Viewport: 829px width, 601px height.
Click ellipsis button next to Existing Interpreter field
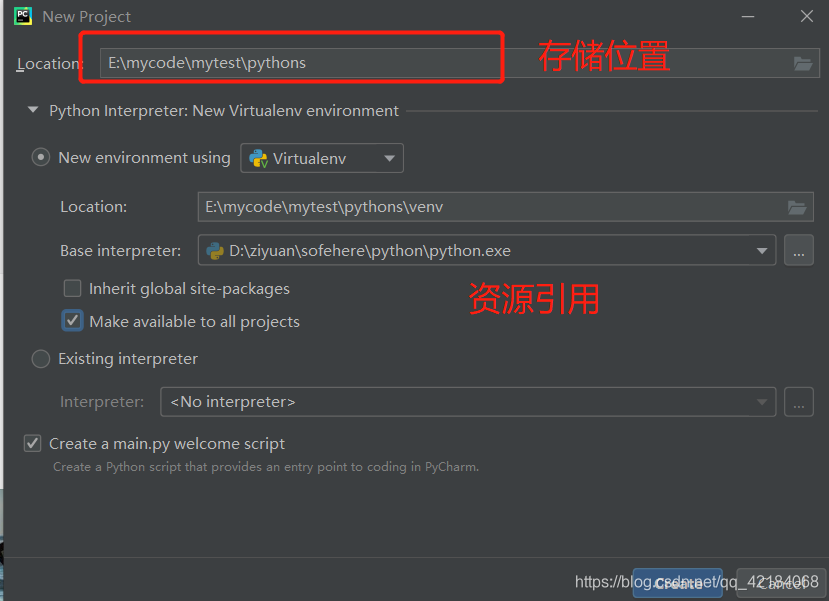tap(799, 402)
